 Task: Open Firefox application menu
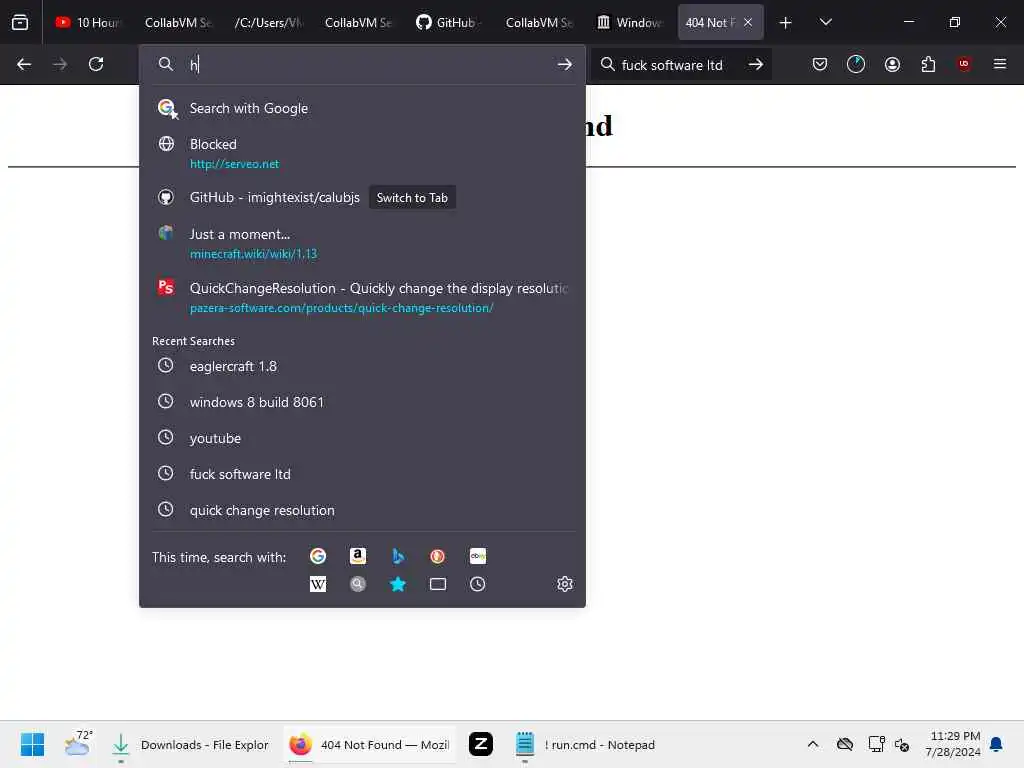[1000, 64]
